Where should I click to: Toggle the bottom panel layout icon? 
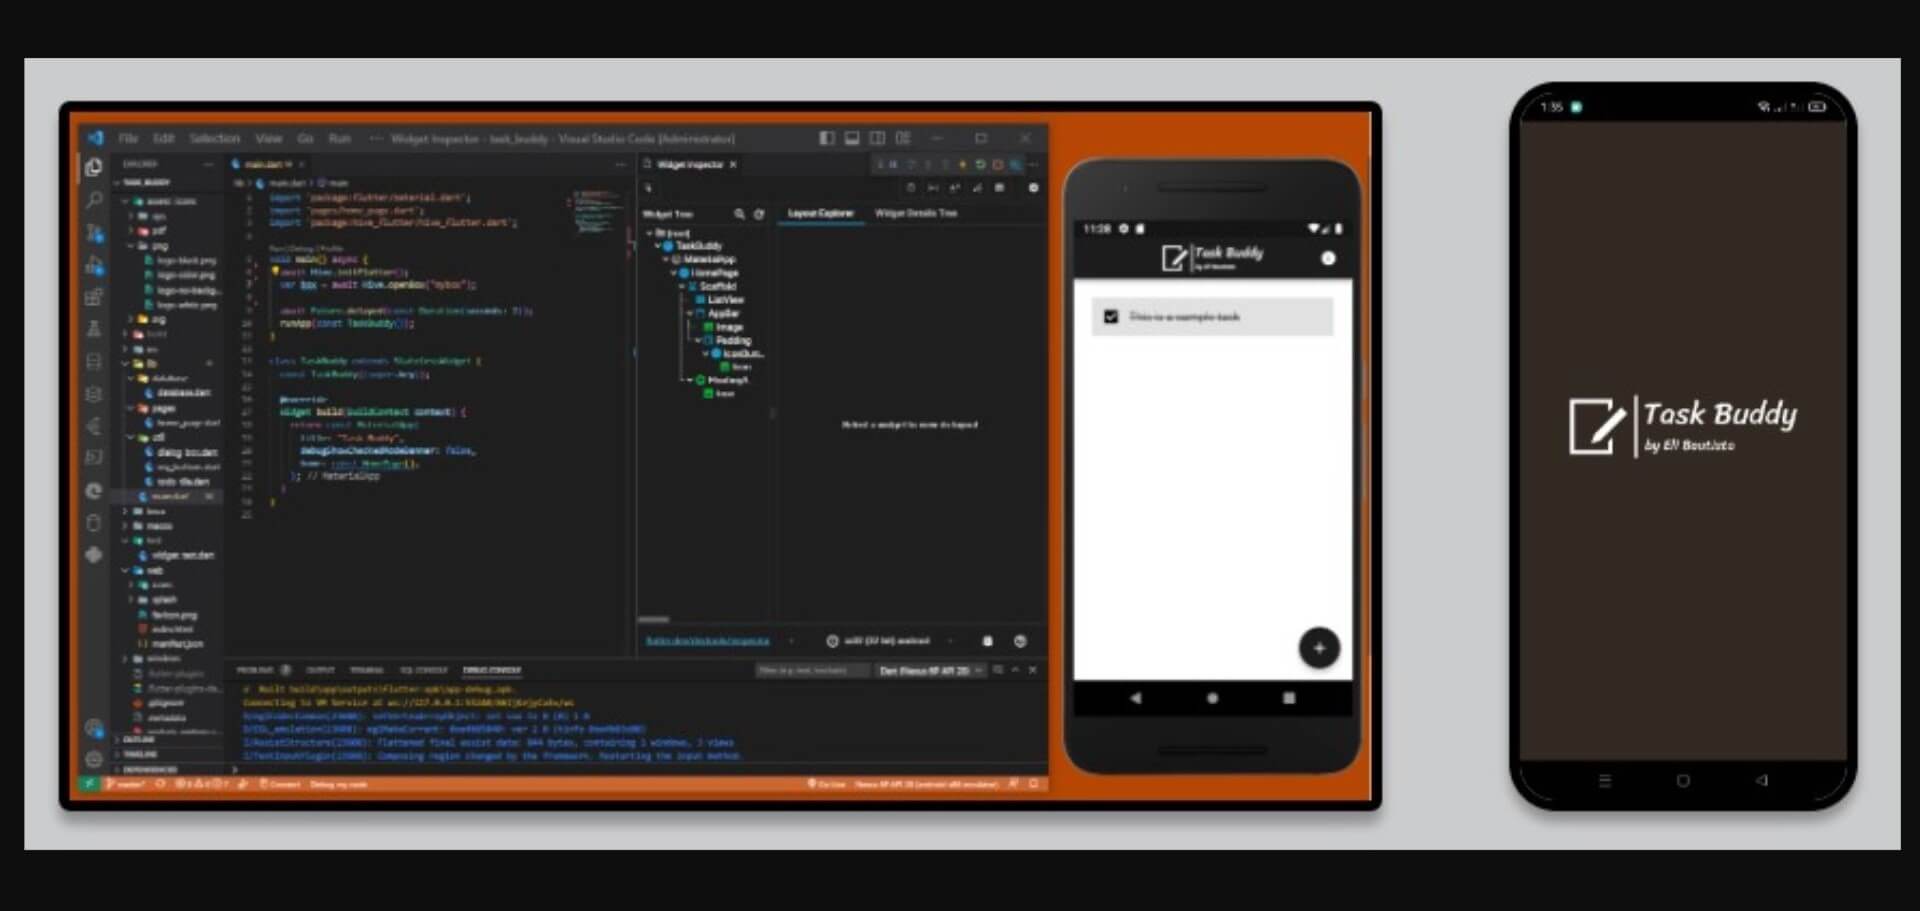pos(852,138)
